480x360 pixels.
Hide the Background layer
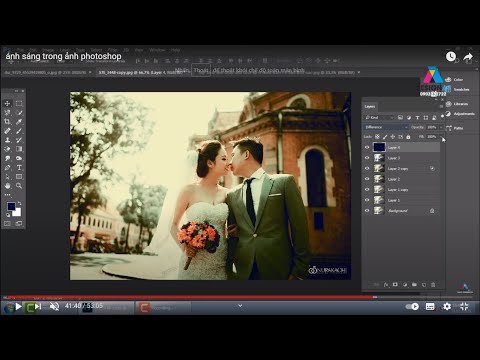pyautogui.click(x=367, y=211)
